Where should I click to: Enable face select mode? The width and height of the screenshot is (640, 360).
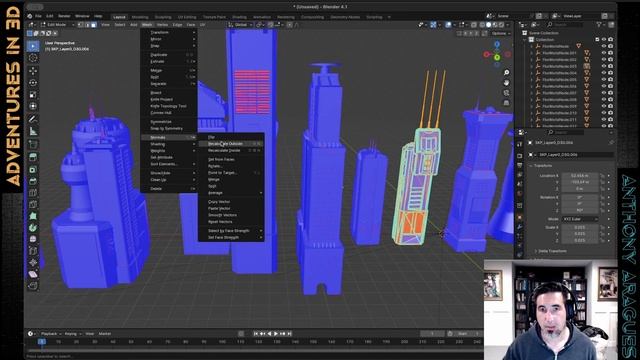(93, 25)
